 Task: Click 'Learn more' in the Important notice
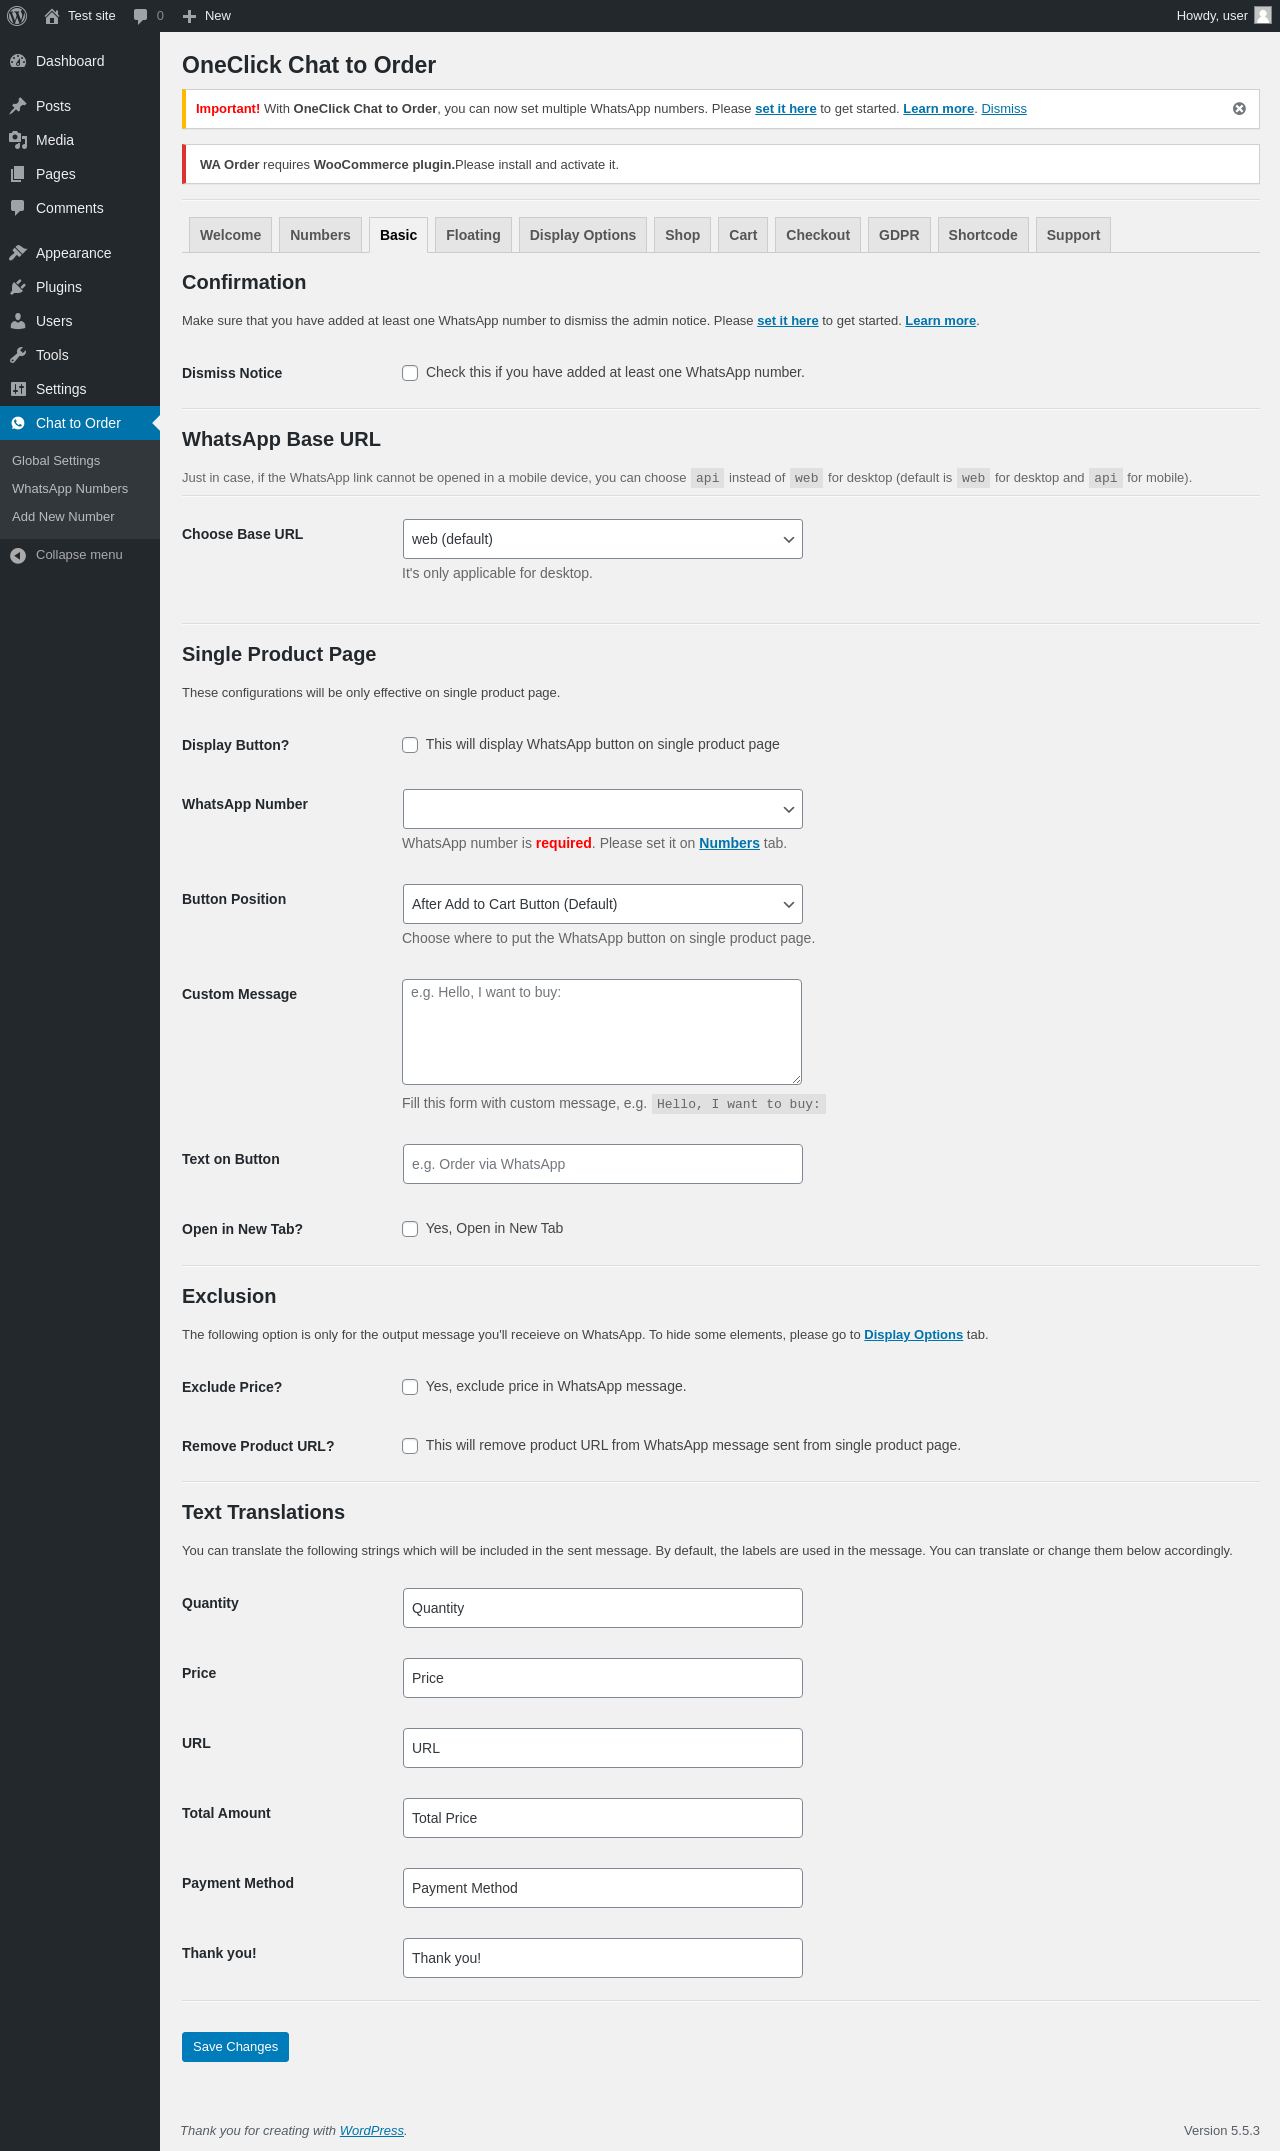tap(938, 109)
